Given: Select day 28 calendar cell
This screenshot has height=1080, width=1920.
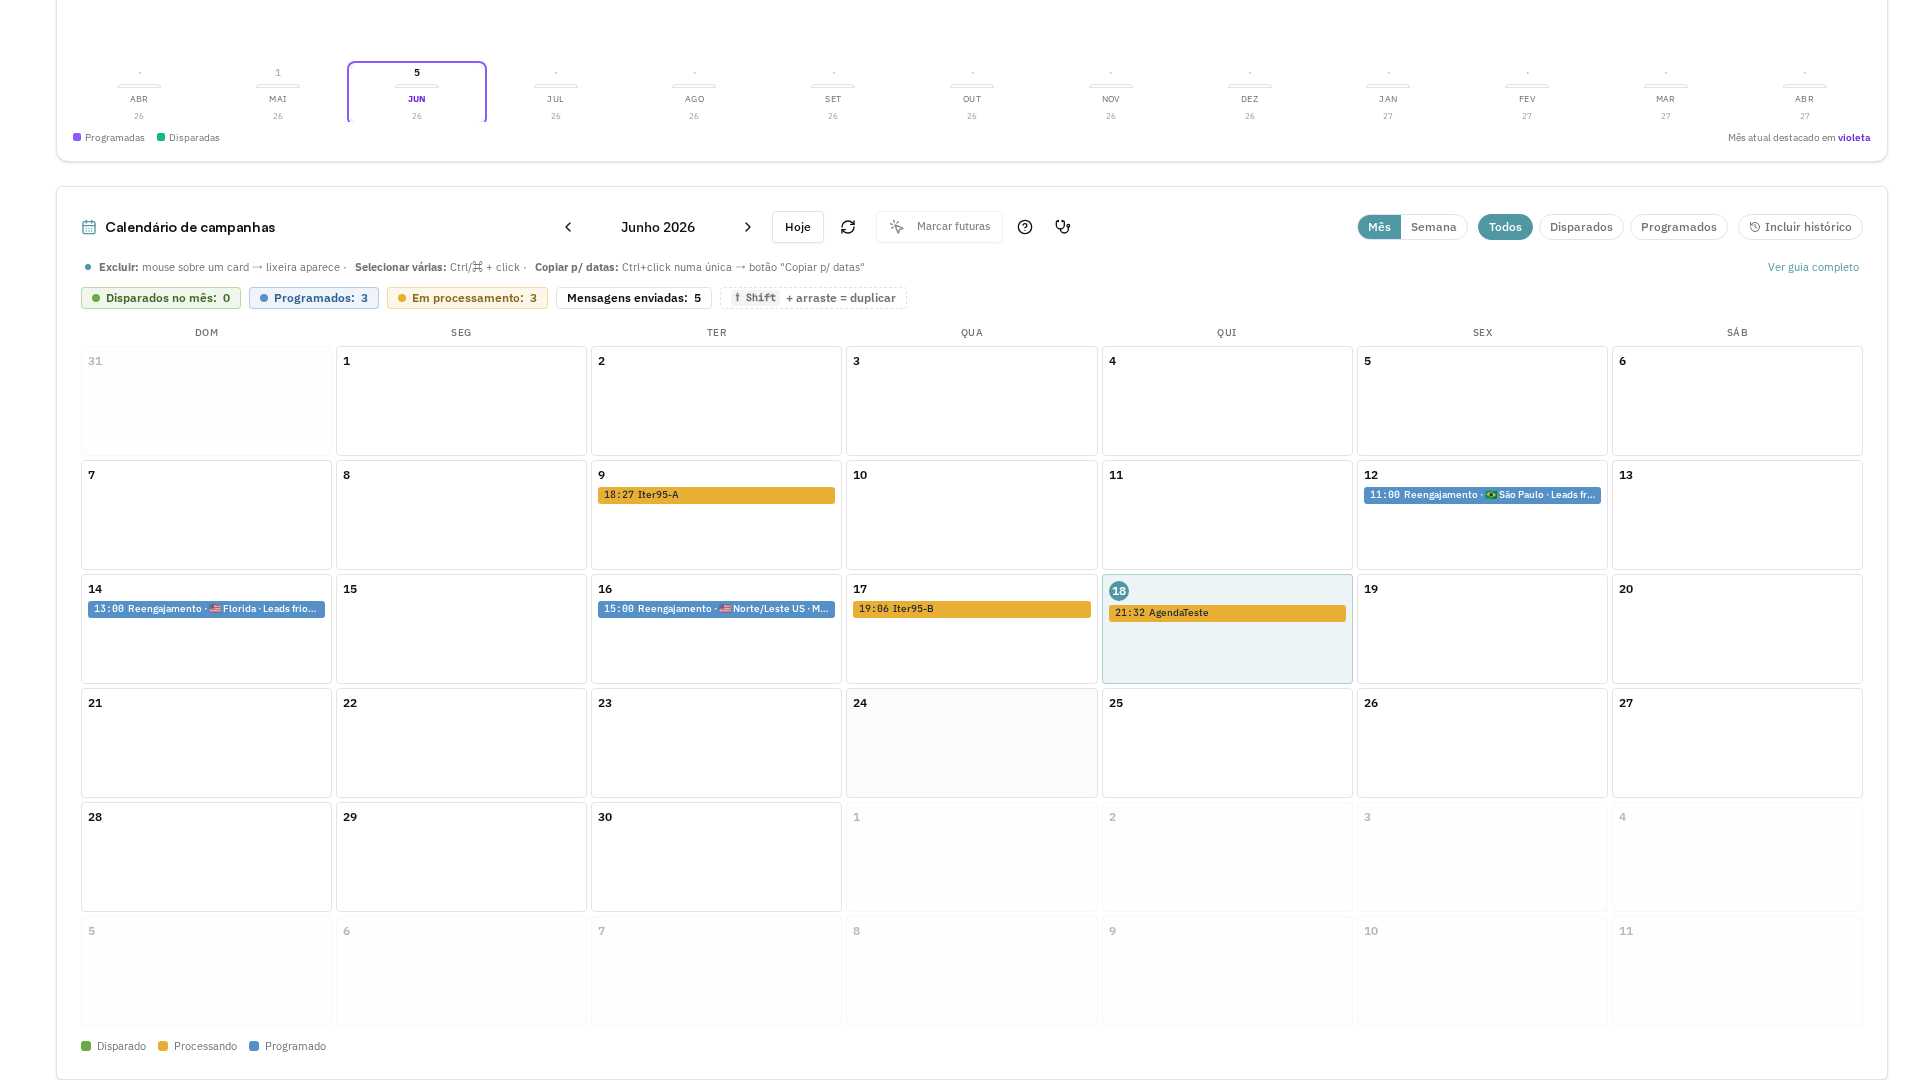Looking at the screenshot, I should point(206,857).
